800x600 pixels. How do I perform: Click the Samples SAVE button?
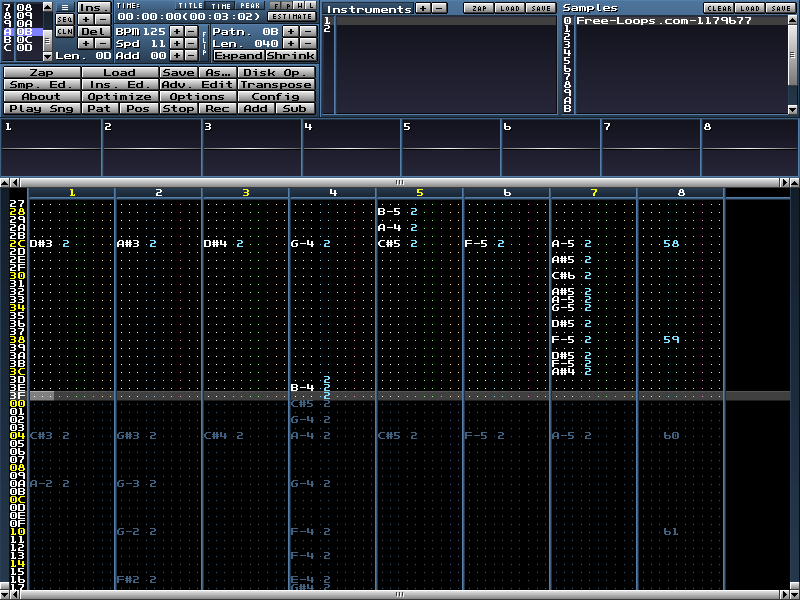point(781,8)
